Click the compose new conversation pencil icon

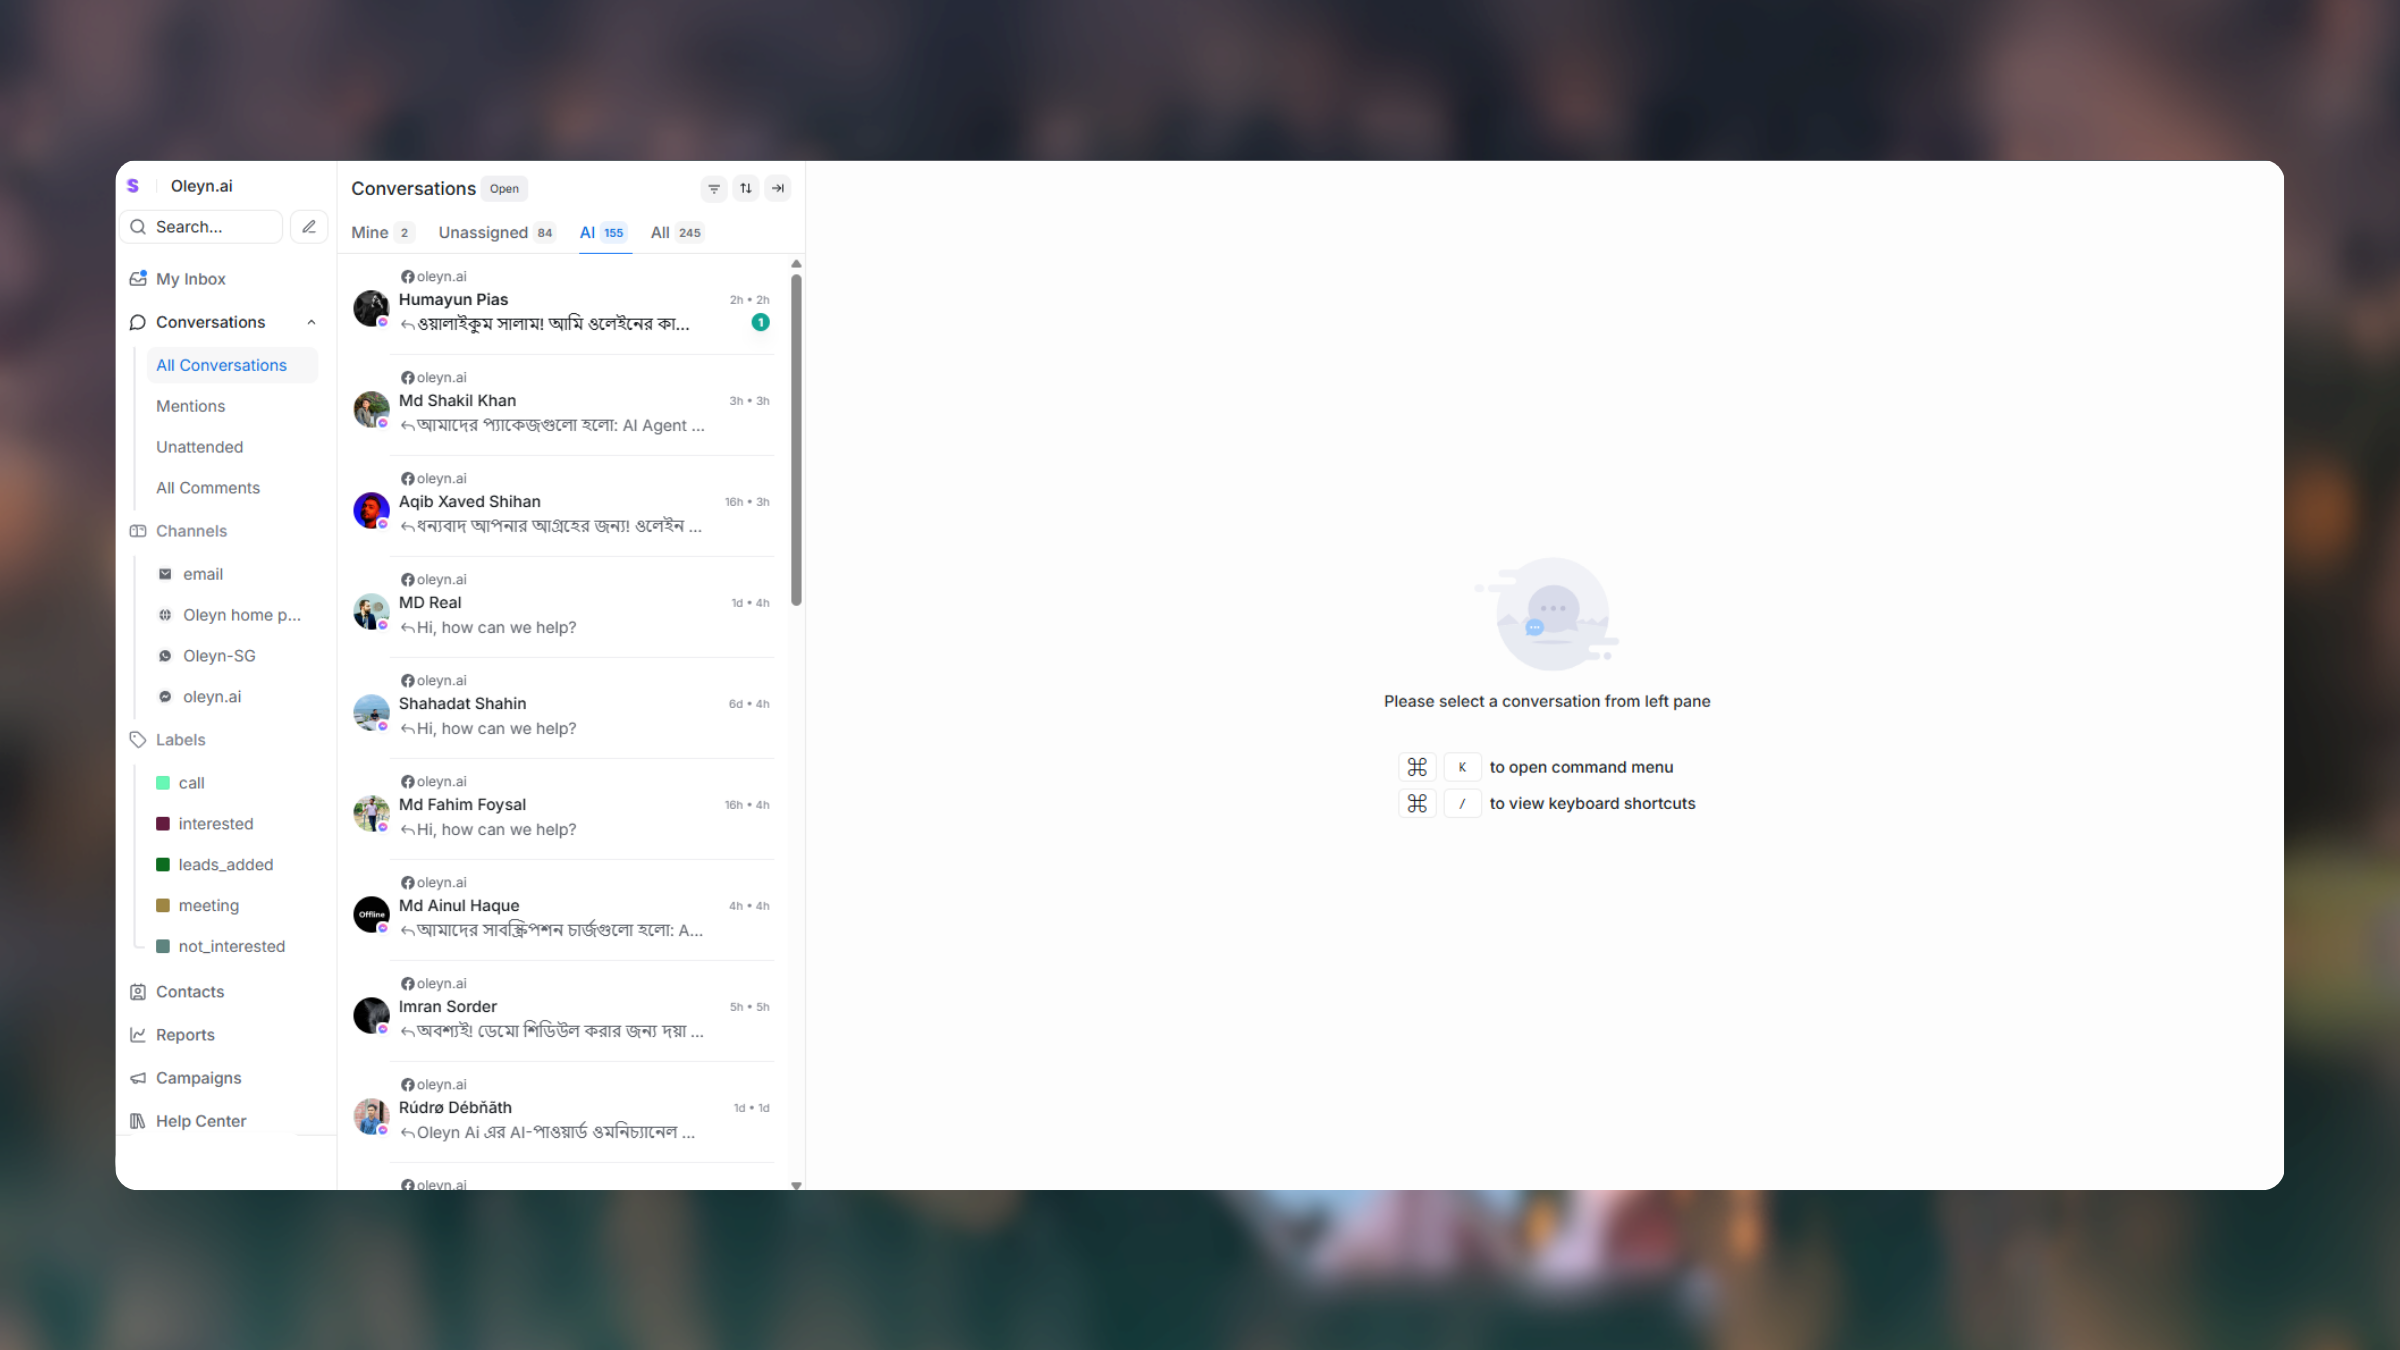[309, 227]
